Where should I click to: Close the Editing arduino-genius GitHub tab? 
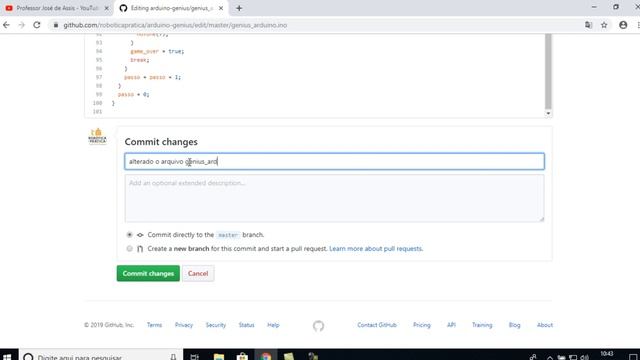pyautogui.click(x=221, y=8)
